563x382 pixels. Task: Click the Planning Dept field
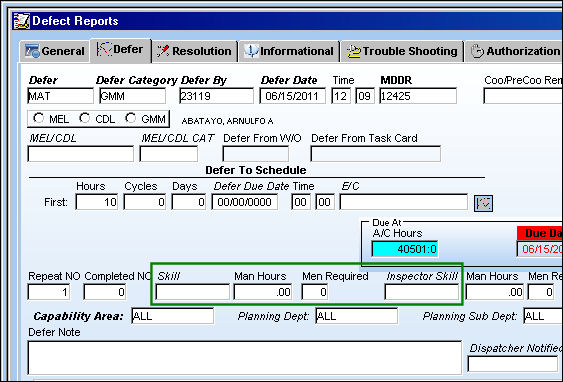[x=357, y=316]
